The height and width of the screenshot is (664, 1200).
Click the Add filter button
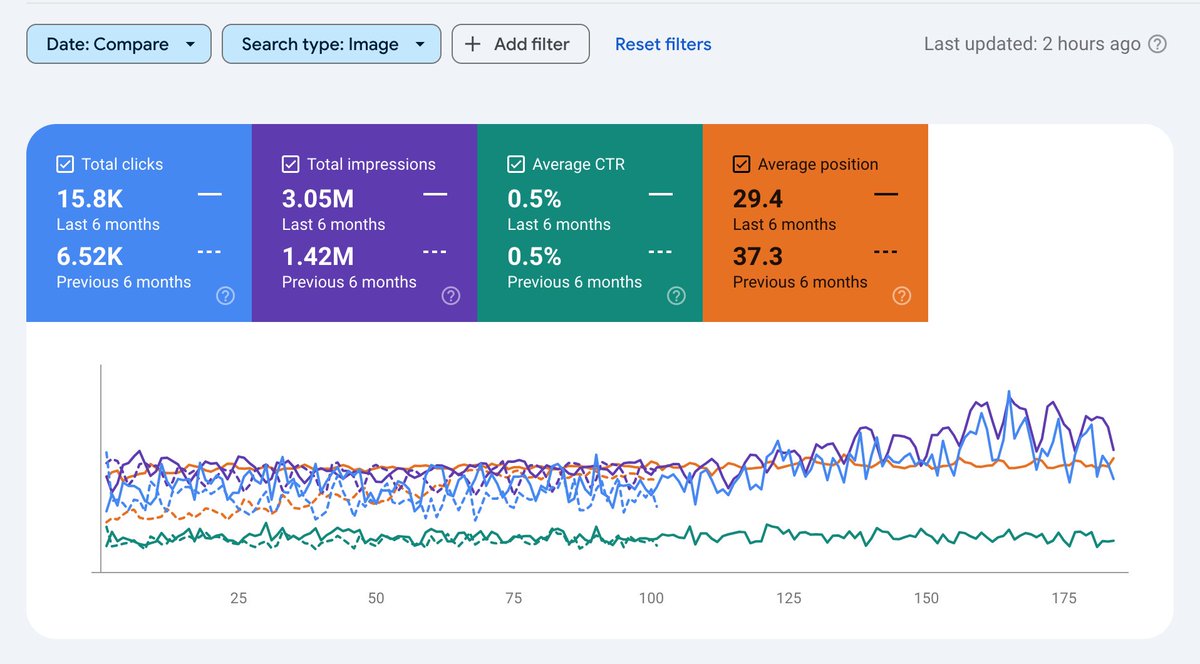pos(520,43)
